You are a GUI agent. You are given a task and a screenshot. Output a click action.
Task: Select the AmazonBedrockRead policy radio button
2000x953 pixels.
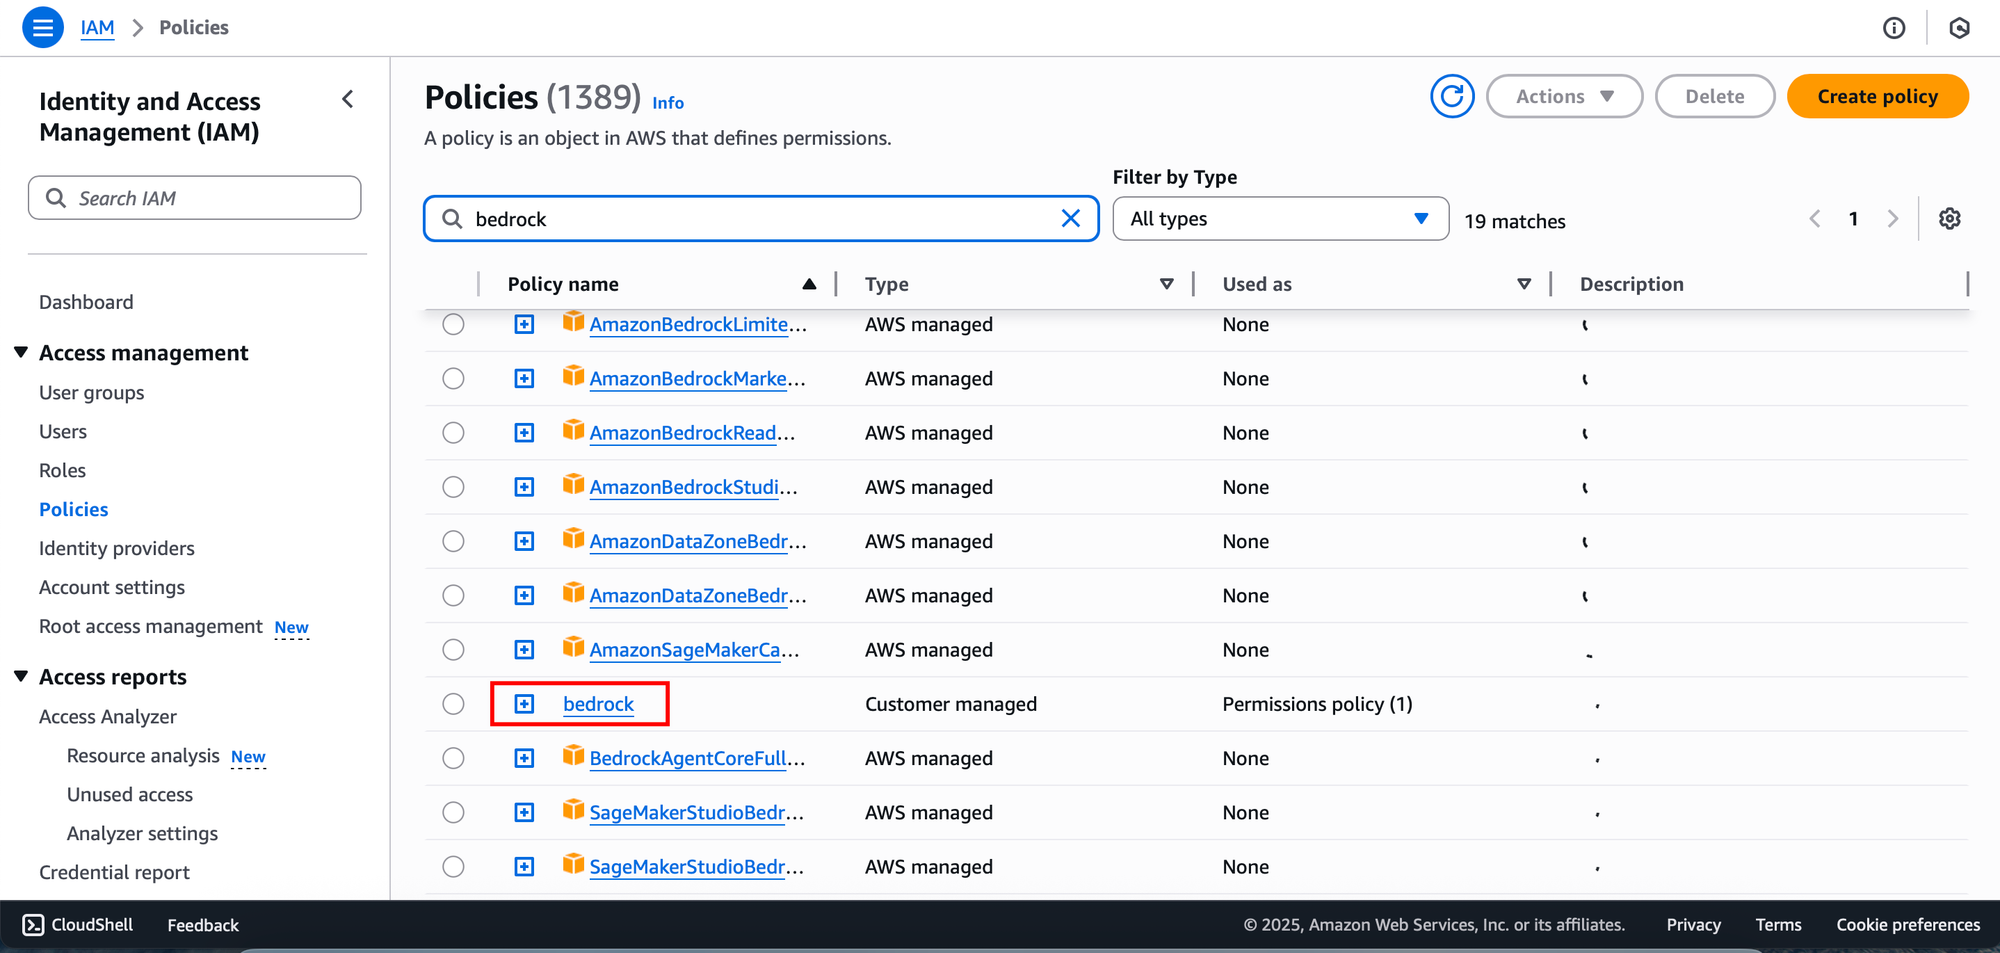[x=453, y=432]
